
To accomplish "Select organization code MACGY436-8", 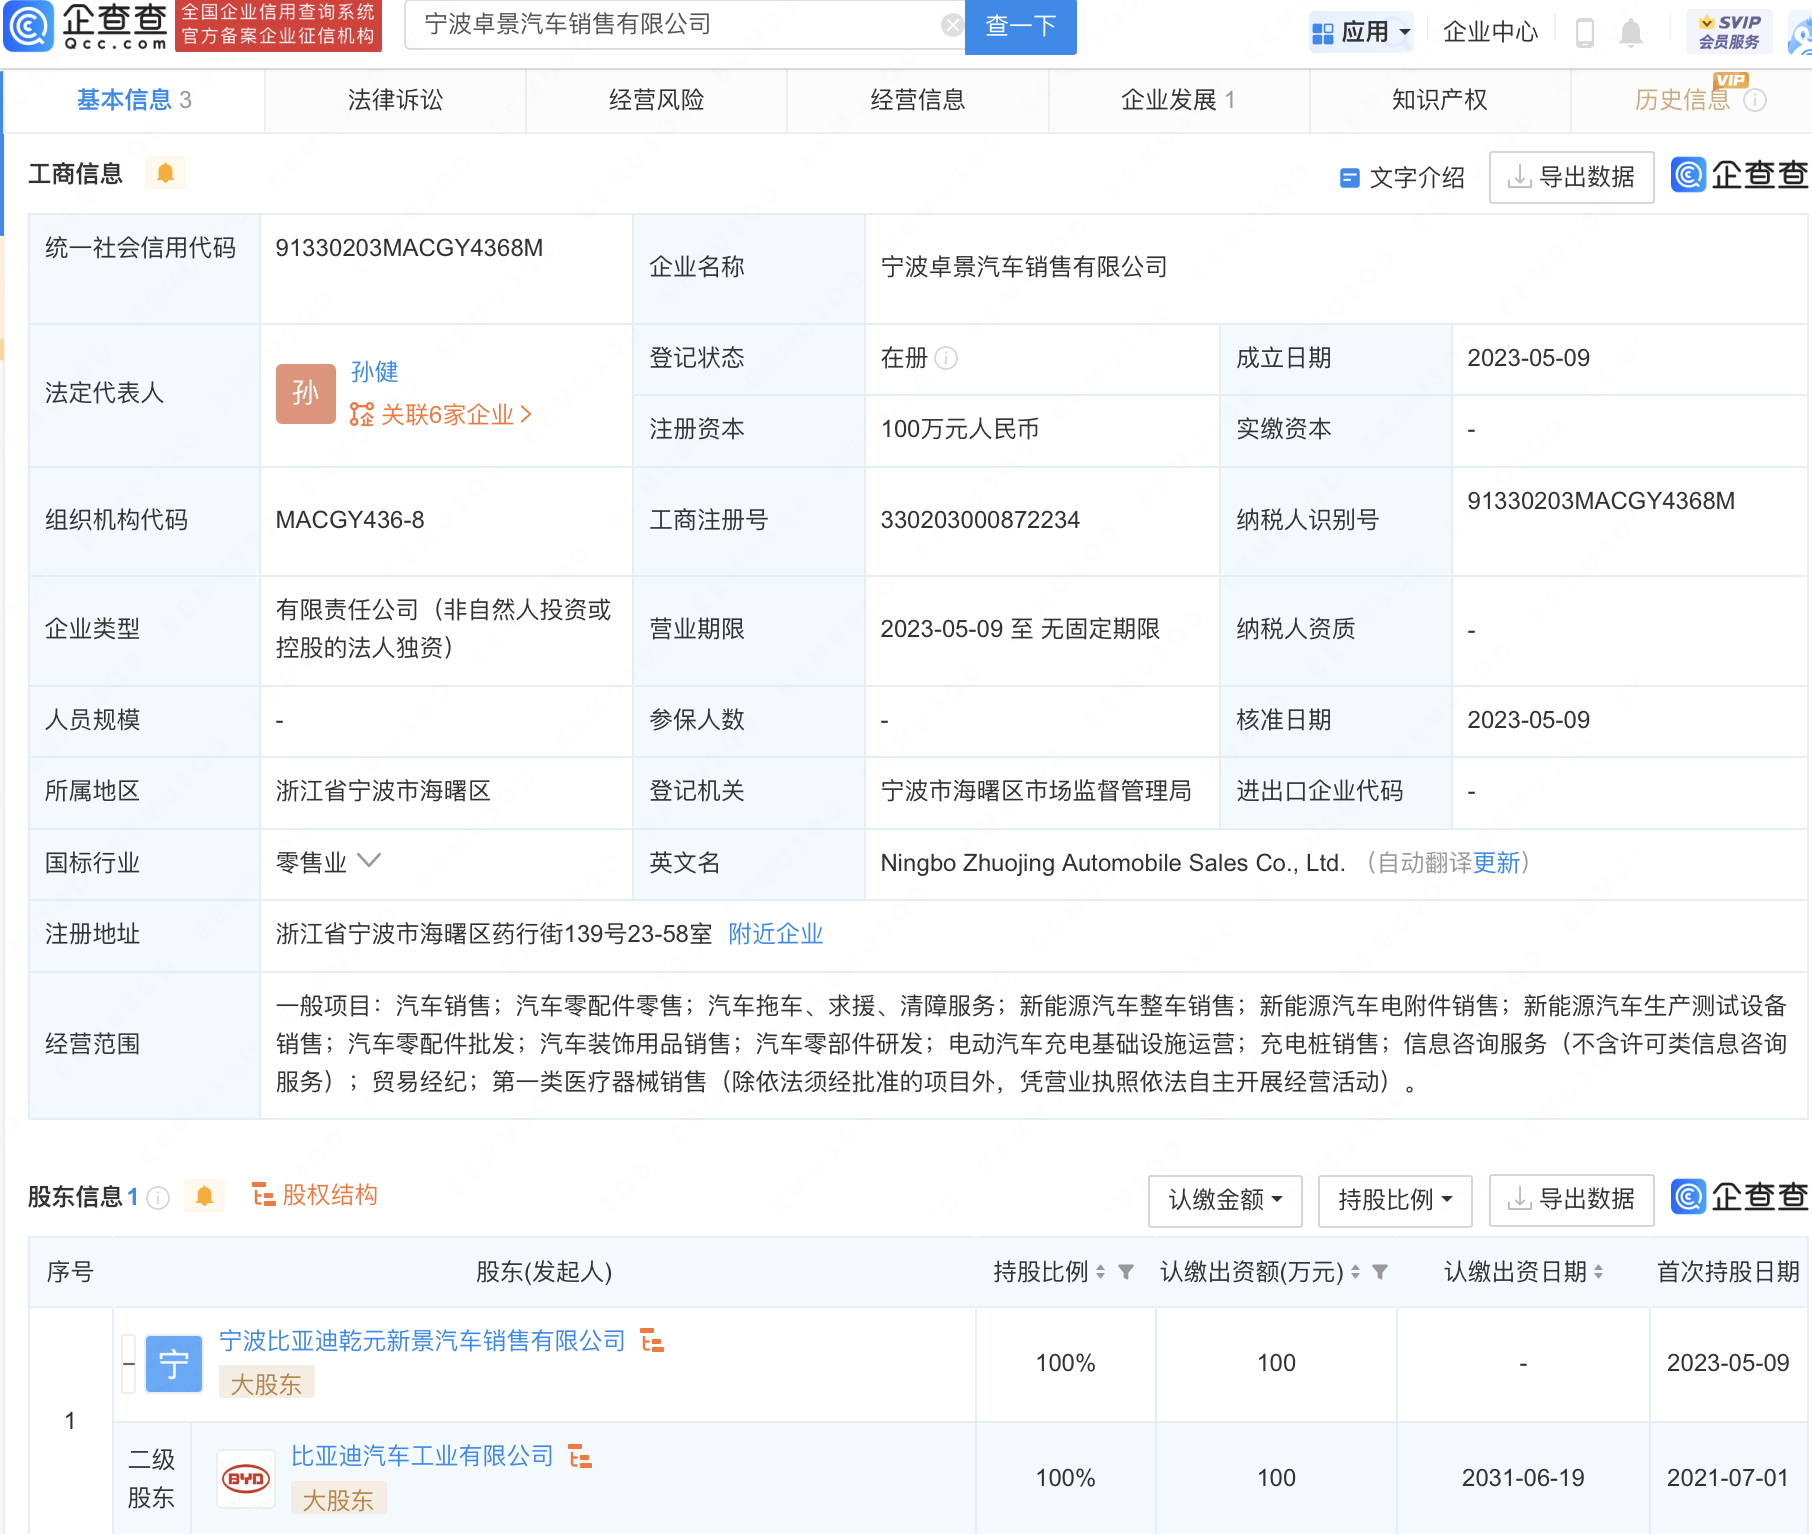I will (350, 520).
